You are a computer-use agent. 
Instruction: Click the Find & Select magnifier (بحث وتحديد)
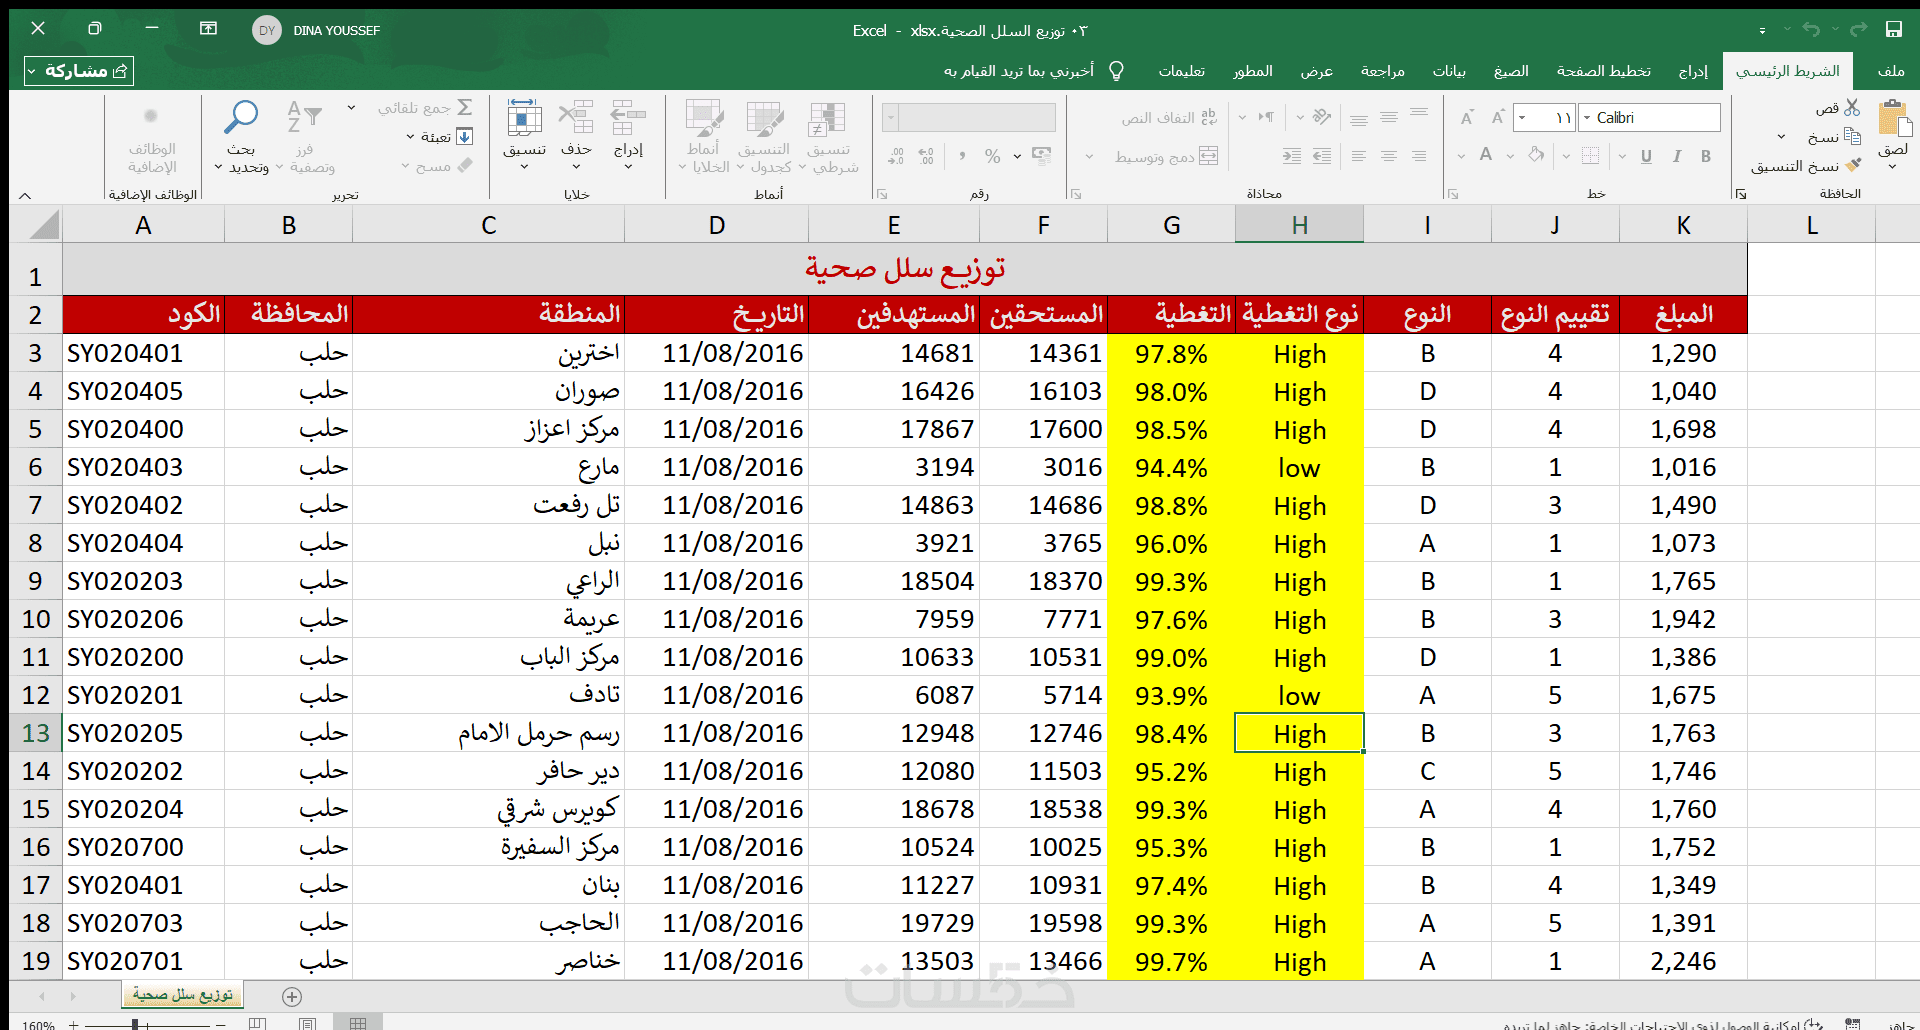241,118
